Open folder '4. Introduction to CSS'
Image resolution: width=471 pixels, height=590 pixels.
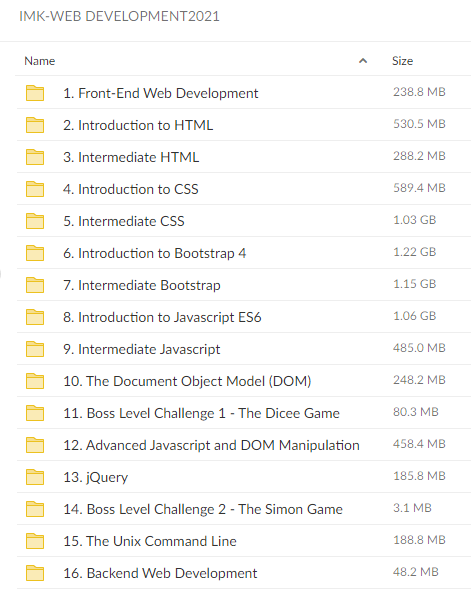click(x=131, y=189)
